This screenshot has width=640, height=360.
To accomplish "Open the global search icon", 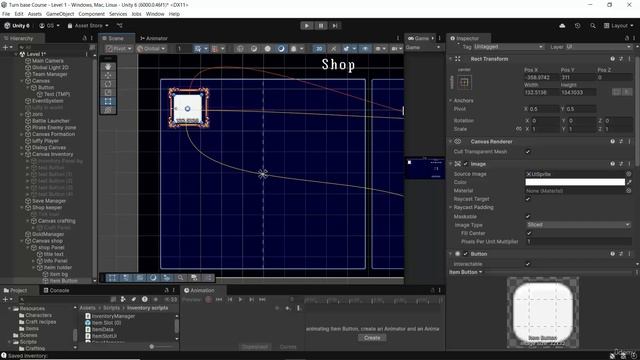I will [x=593, y=26].
